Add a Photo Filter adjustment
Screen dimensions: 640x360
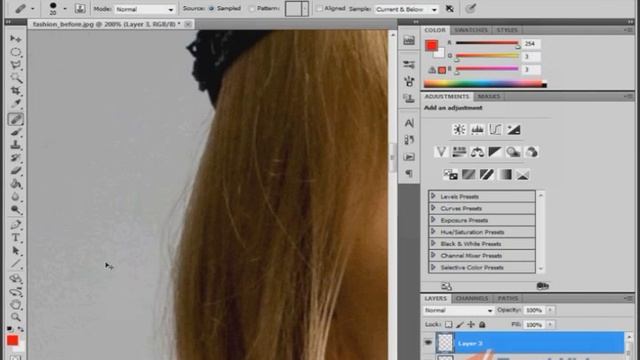tap(513, 152)
